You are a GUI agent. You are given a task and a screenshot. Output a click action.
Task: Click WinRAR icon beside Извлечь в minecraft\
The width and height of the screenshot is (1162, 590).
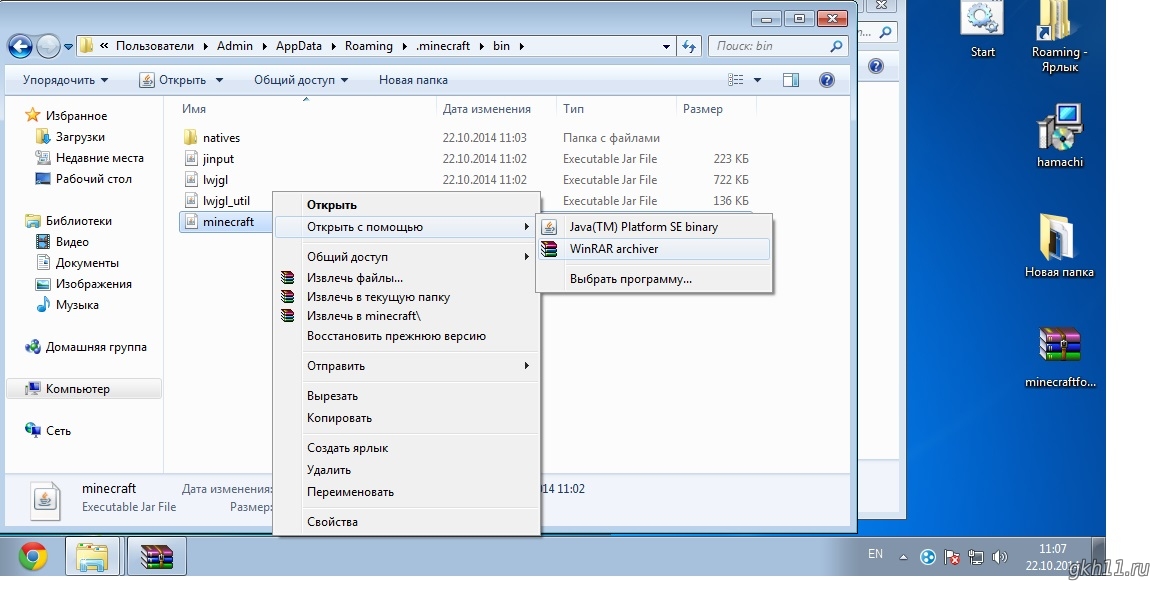[x=288, y=316]
